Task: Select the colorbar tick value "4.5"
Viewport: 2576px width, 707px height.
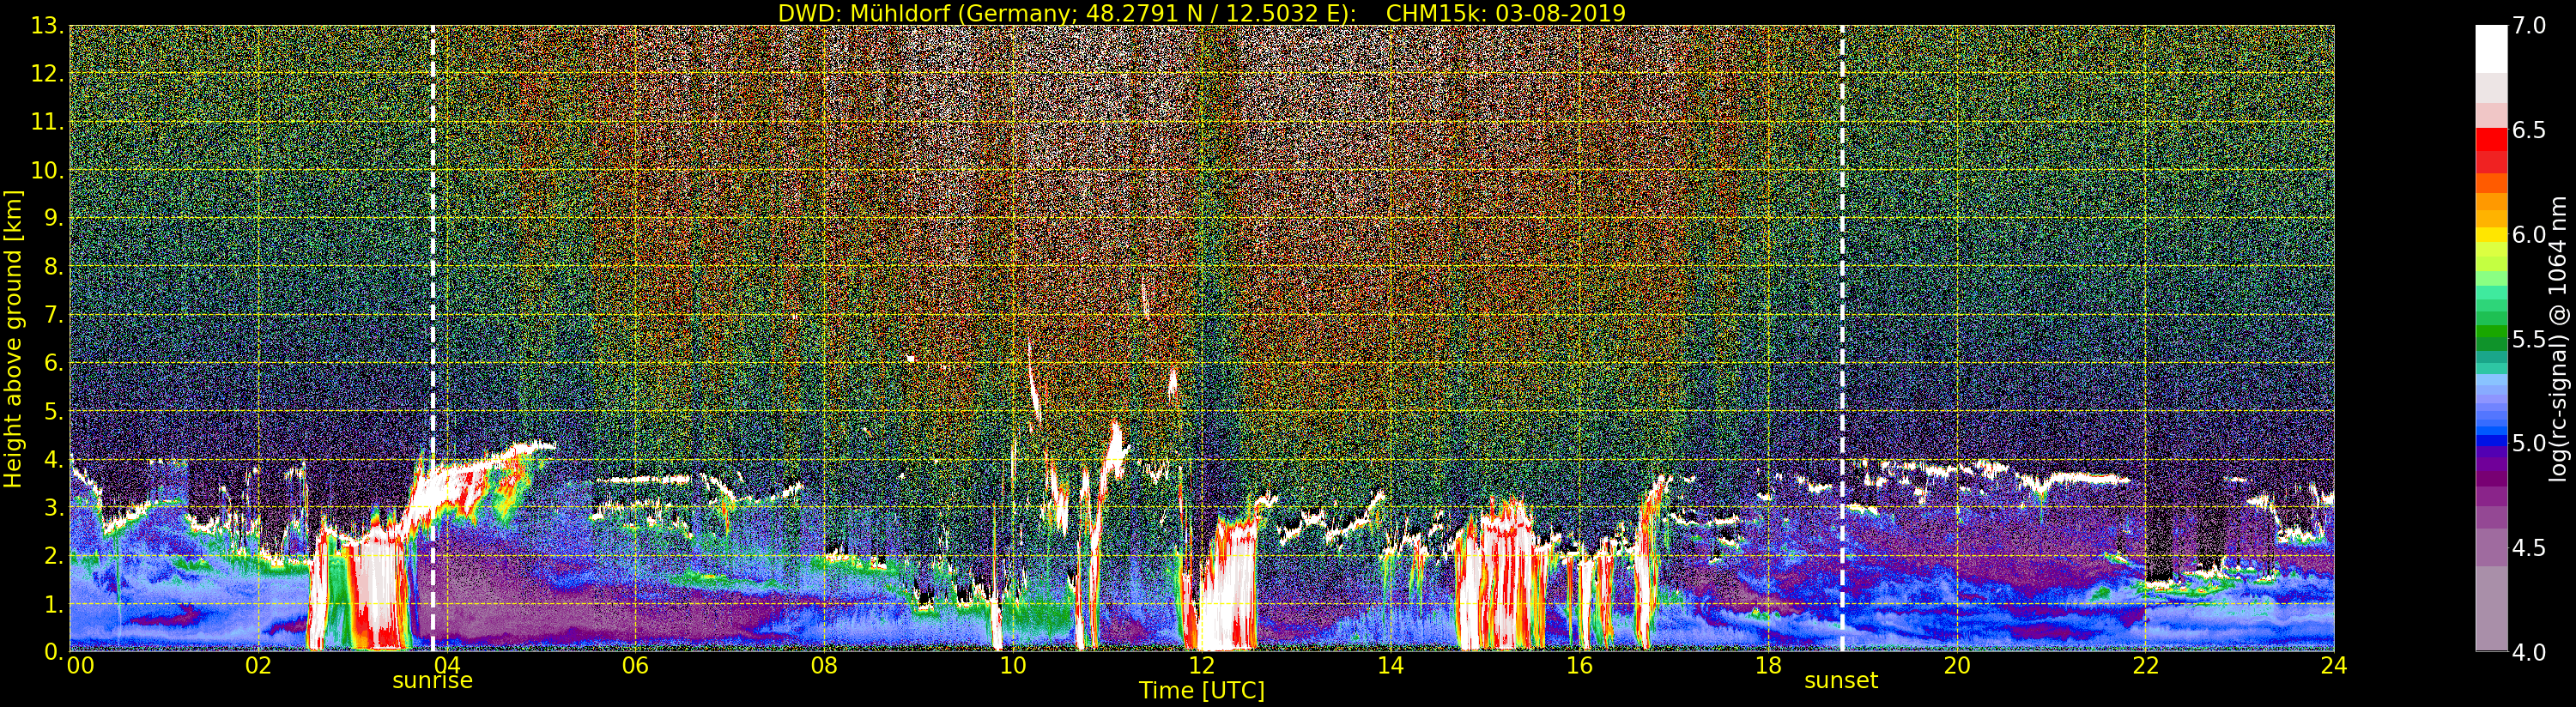Action: pyautogui.click(x=2529, y=548)
